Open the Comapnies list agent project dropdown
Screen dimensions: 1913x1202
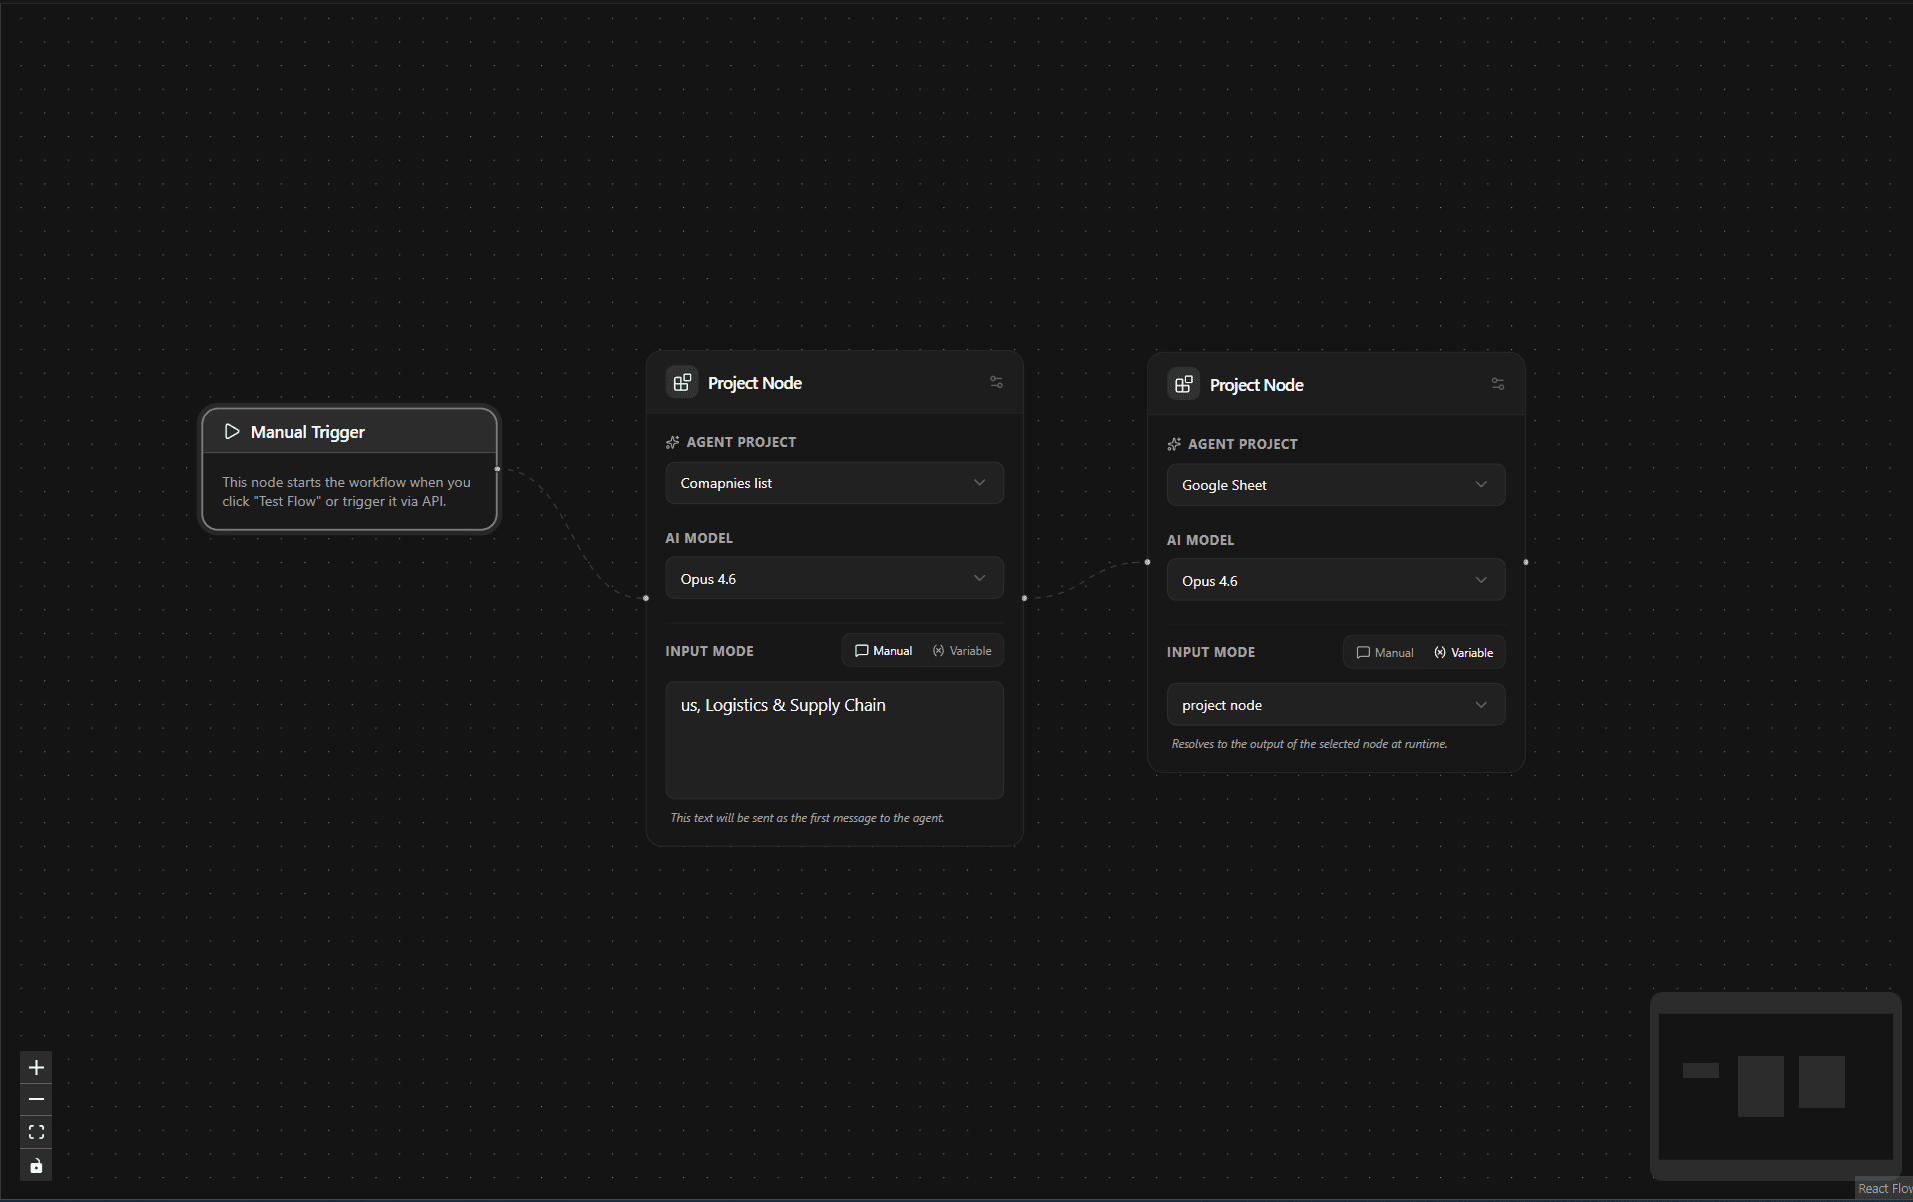[833, 482]
